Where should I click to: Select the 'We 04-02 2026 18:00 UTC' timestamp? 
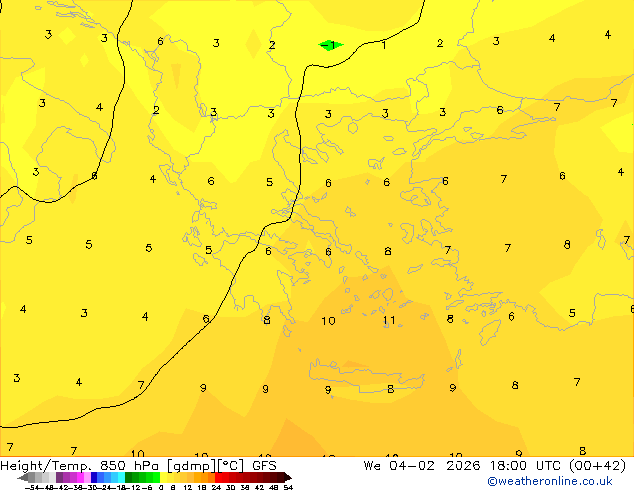[464, 466]
